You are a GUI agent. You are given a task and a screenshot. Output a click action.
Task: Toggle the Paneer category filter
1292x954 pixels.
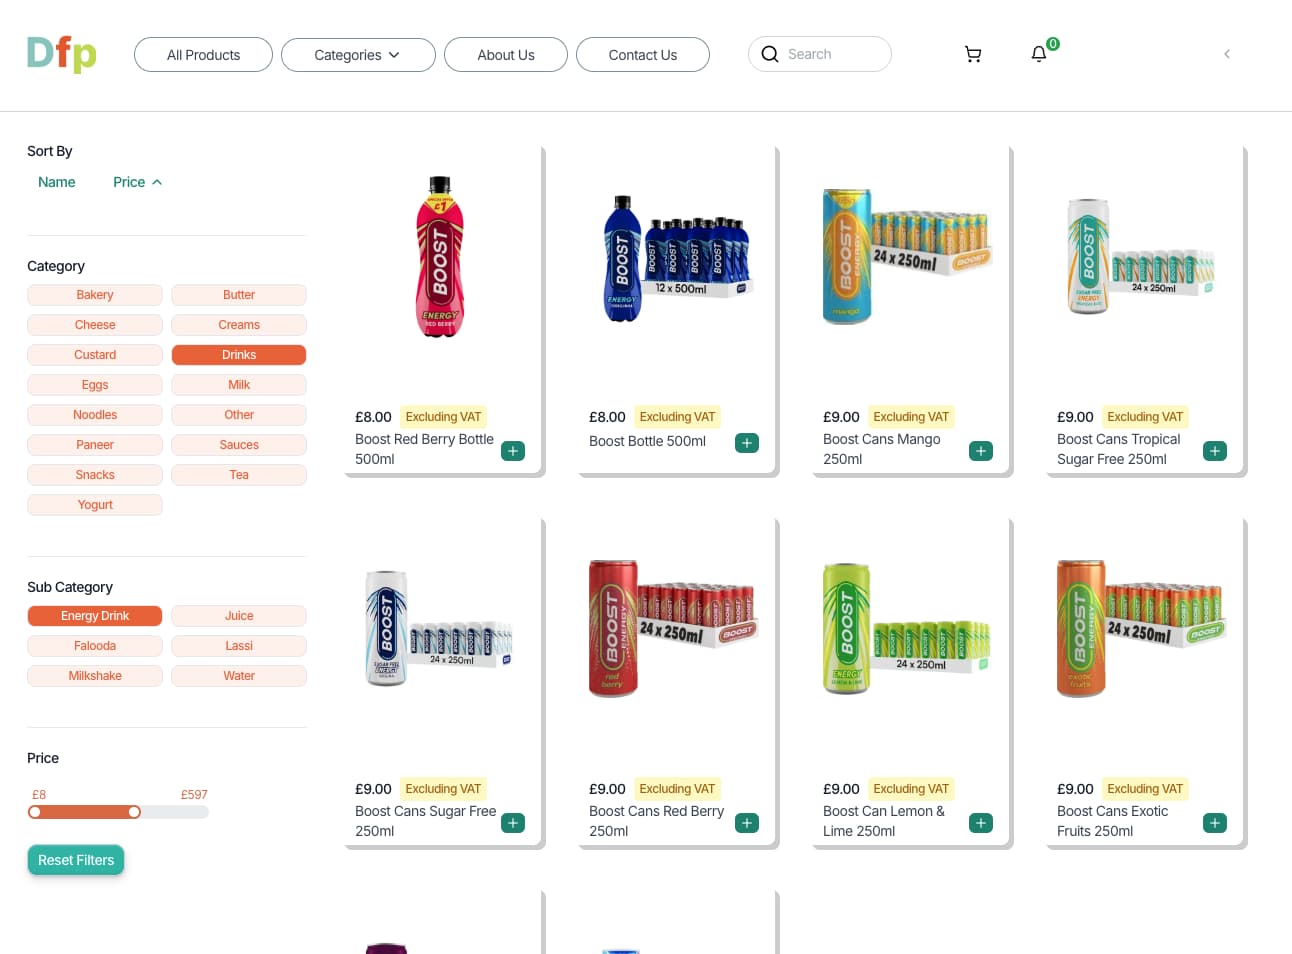point(95,445)
